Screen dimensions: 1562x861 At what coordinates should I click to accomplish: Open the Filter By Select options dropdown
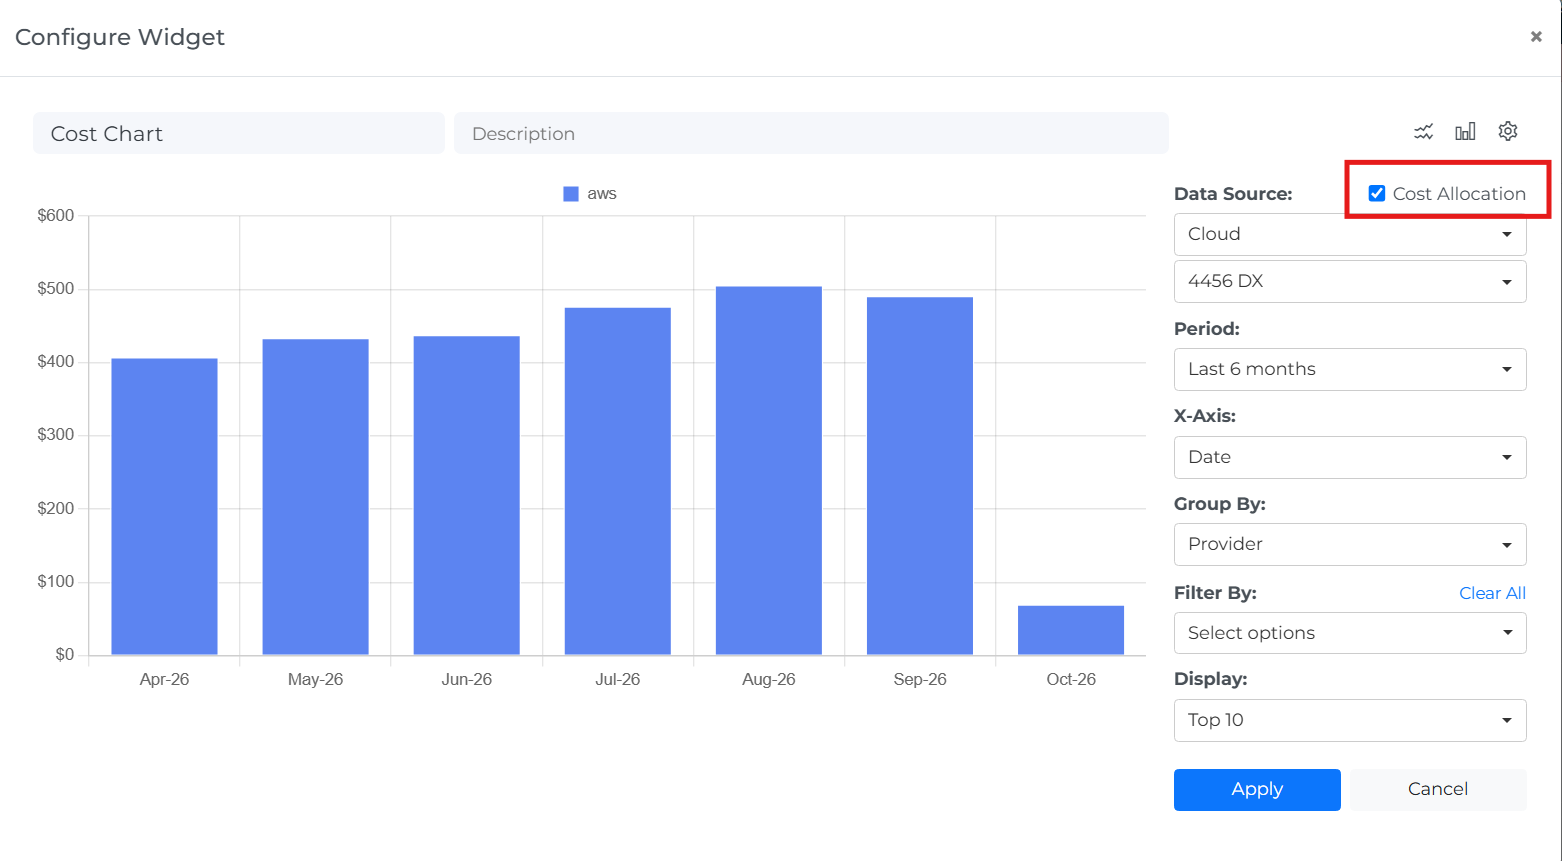pos(1350,633)
